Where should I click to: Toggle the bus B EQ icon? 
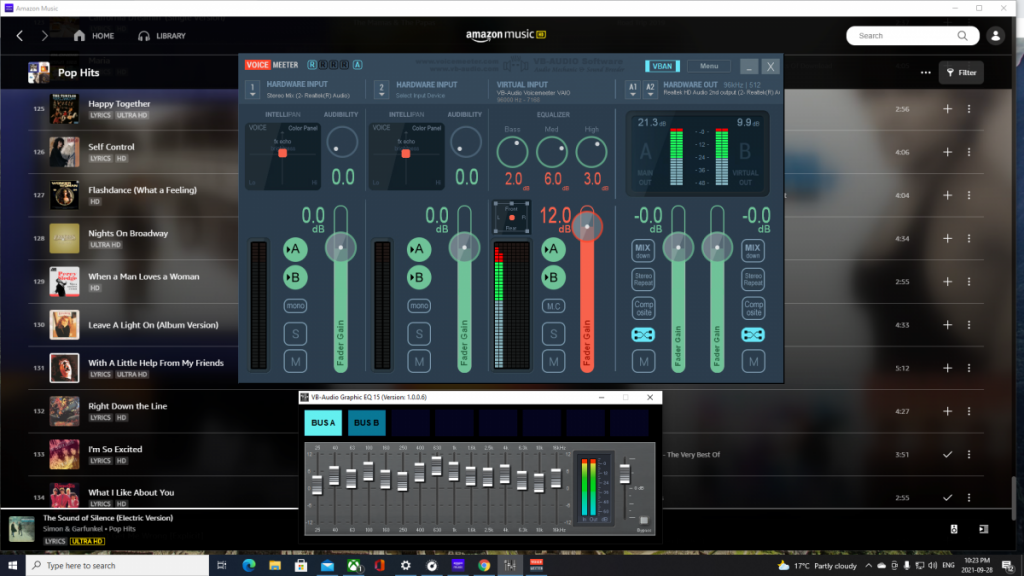[x=753, y=335]
